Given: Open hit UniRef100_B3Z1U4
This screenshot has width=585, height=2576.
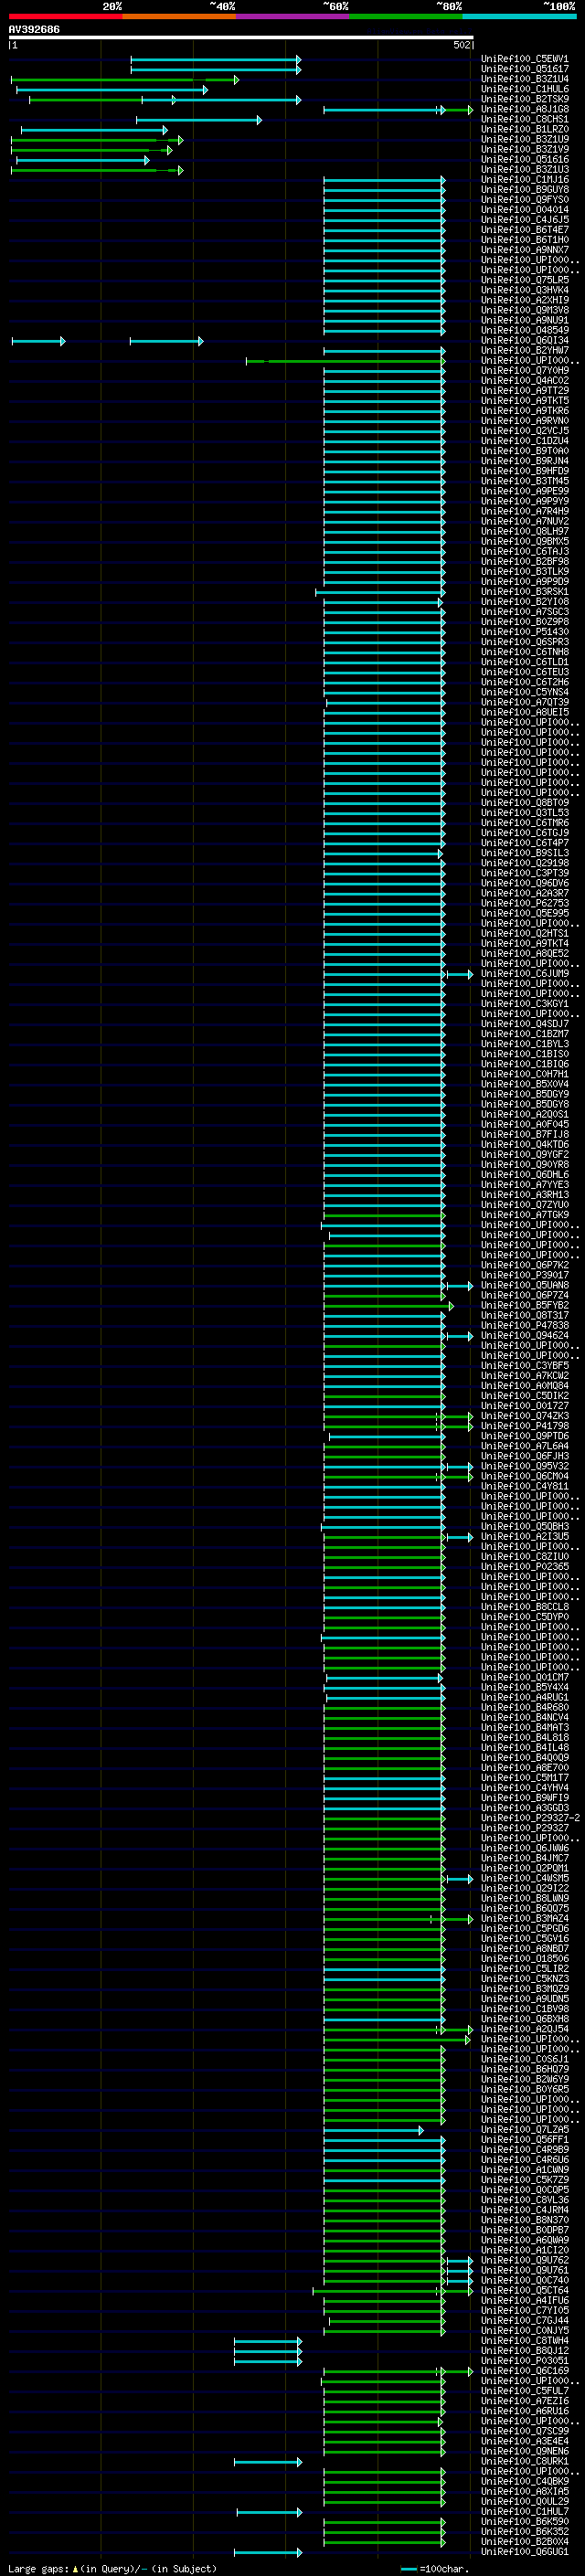Looking at the screenshot, I should 524,80.
